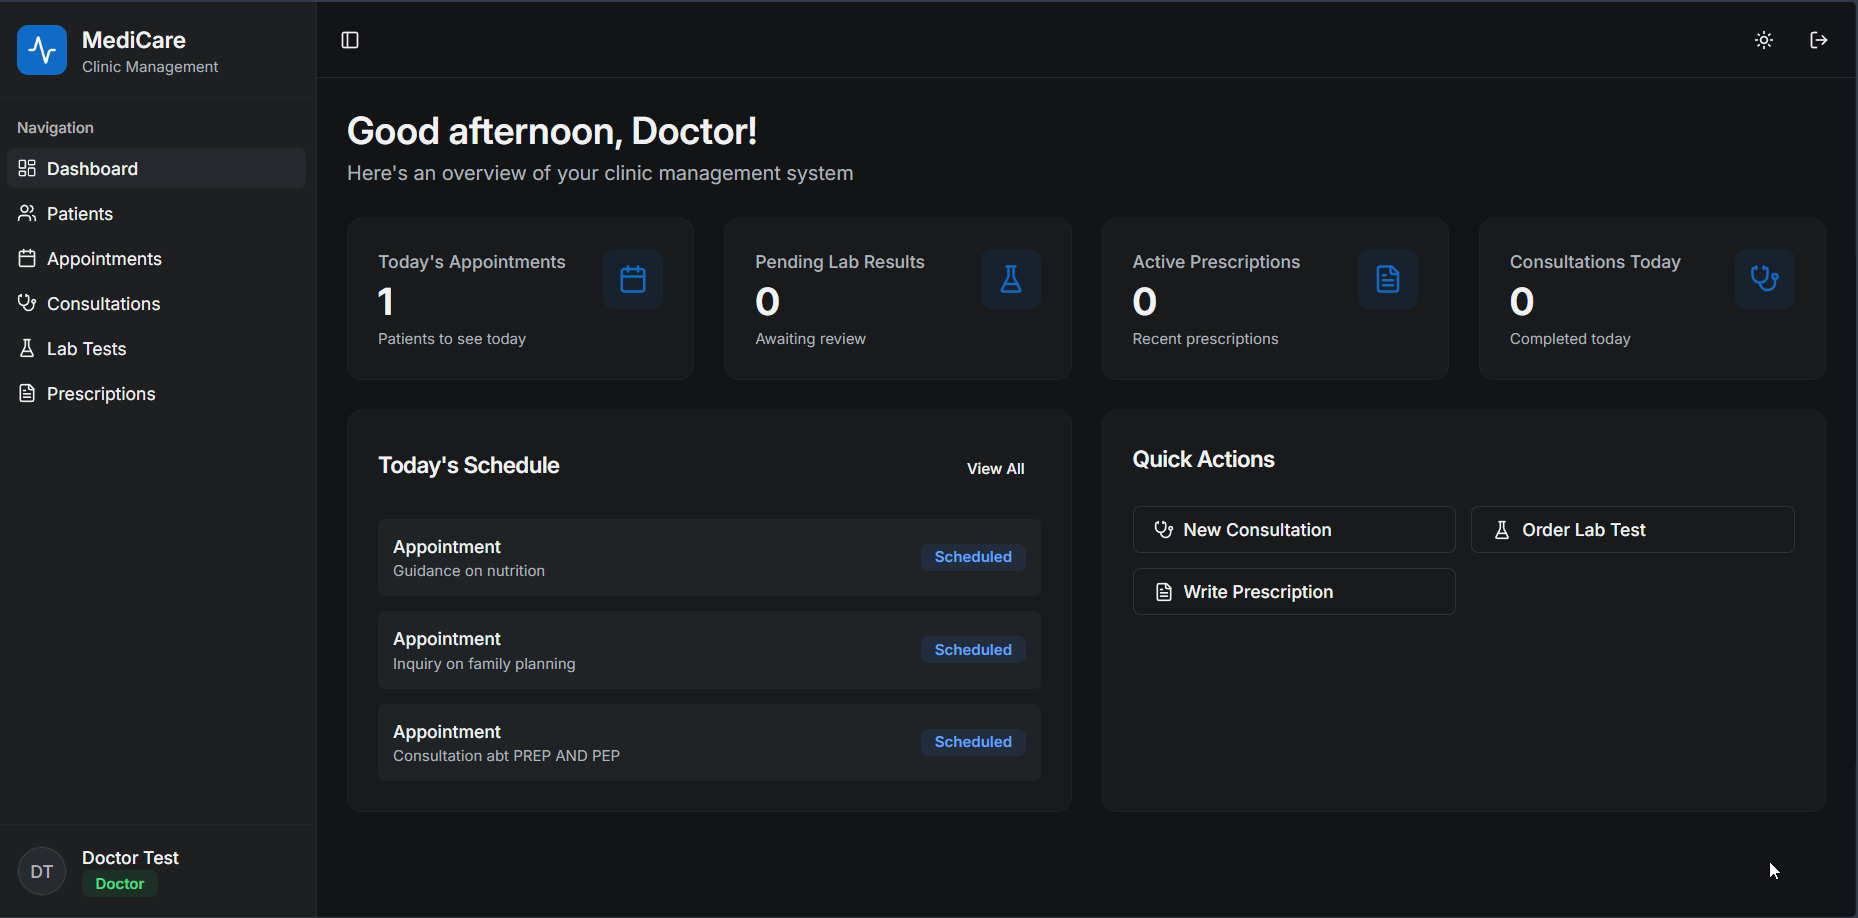Click the stethoscope icon in Consultations Today
The image size is (1858, 918).
click(1764, 279)
